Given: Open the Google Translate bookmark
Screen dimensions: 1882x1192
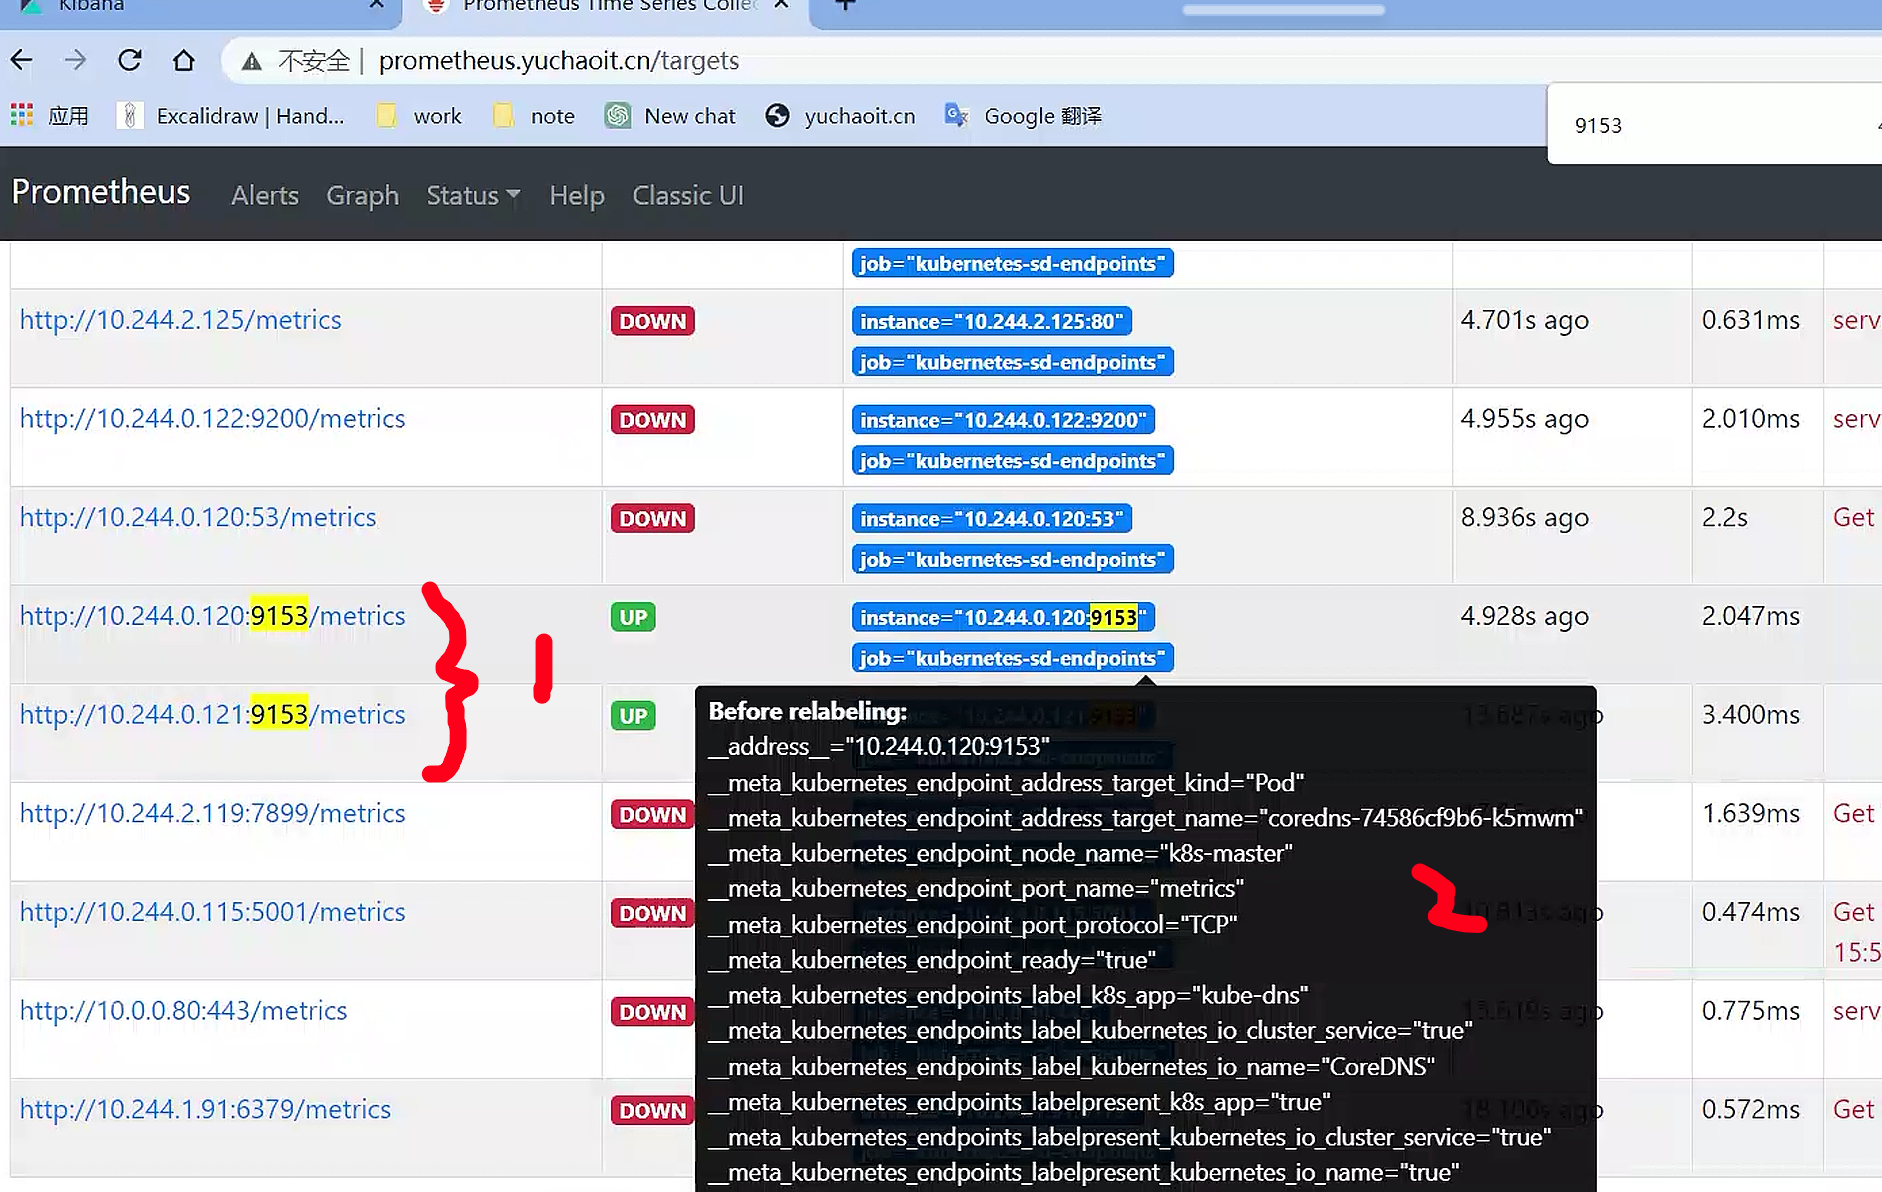Looking at the screenshot, I should coord(1023,116).
